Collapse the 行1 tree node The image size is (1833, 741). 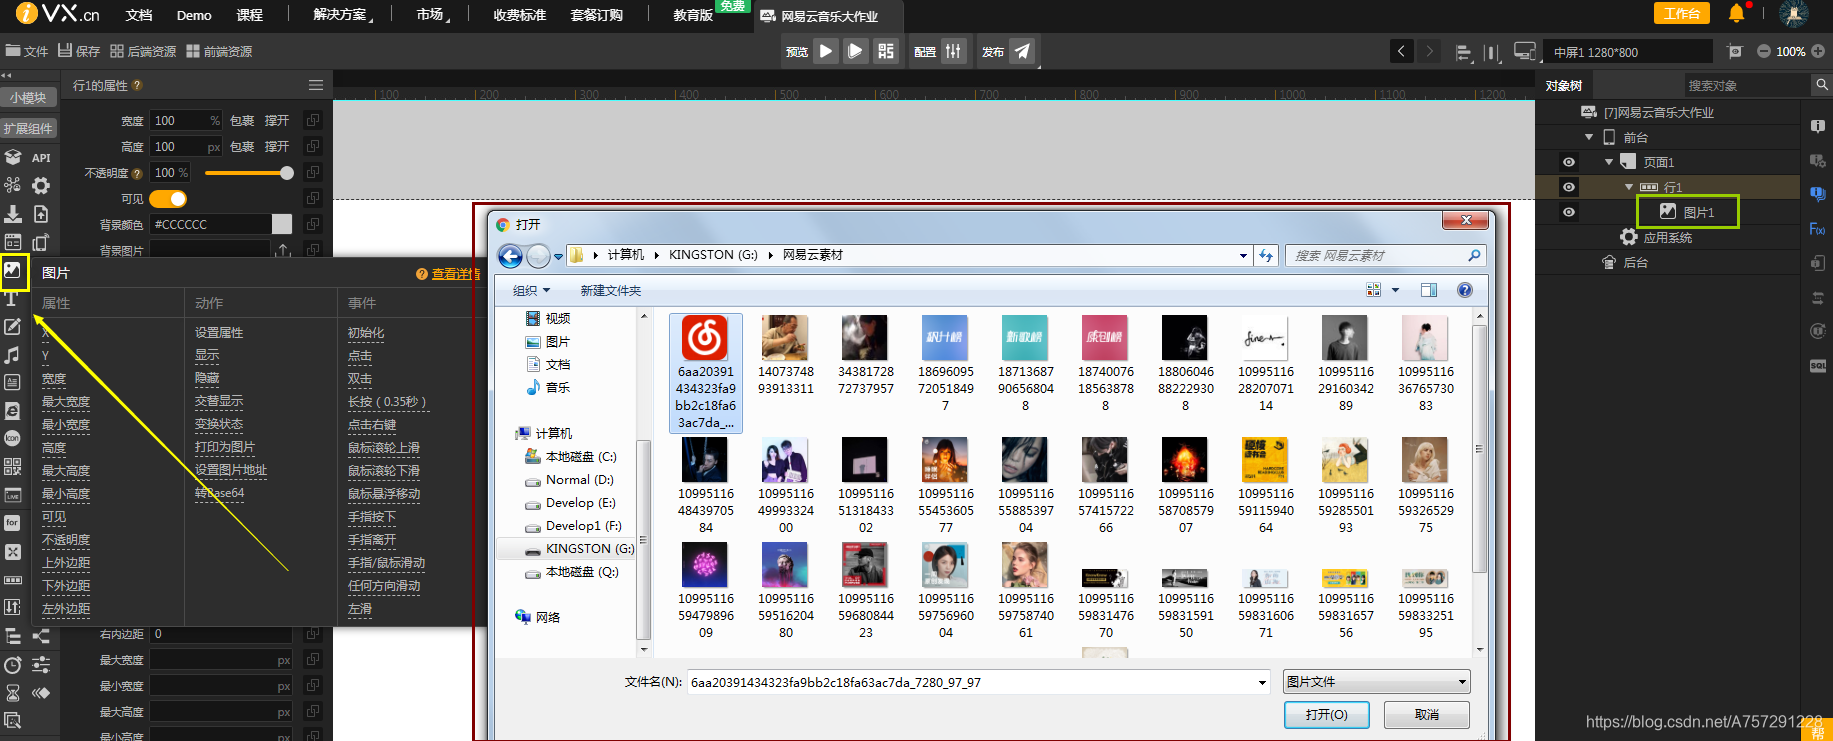(1629, 187)
